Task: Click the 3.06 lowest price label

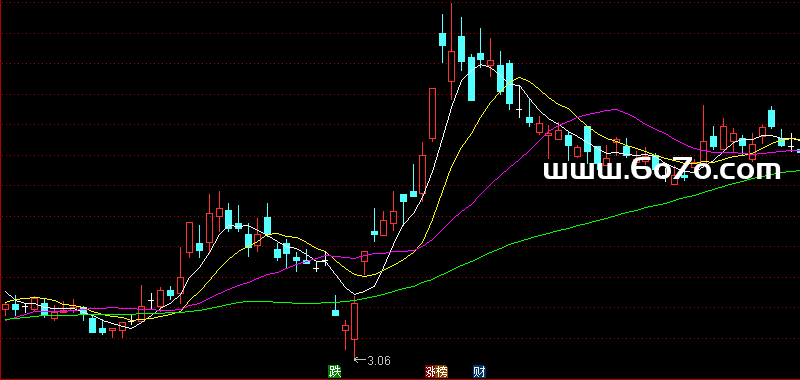Action: 379,361
